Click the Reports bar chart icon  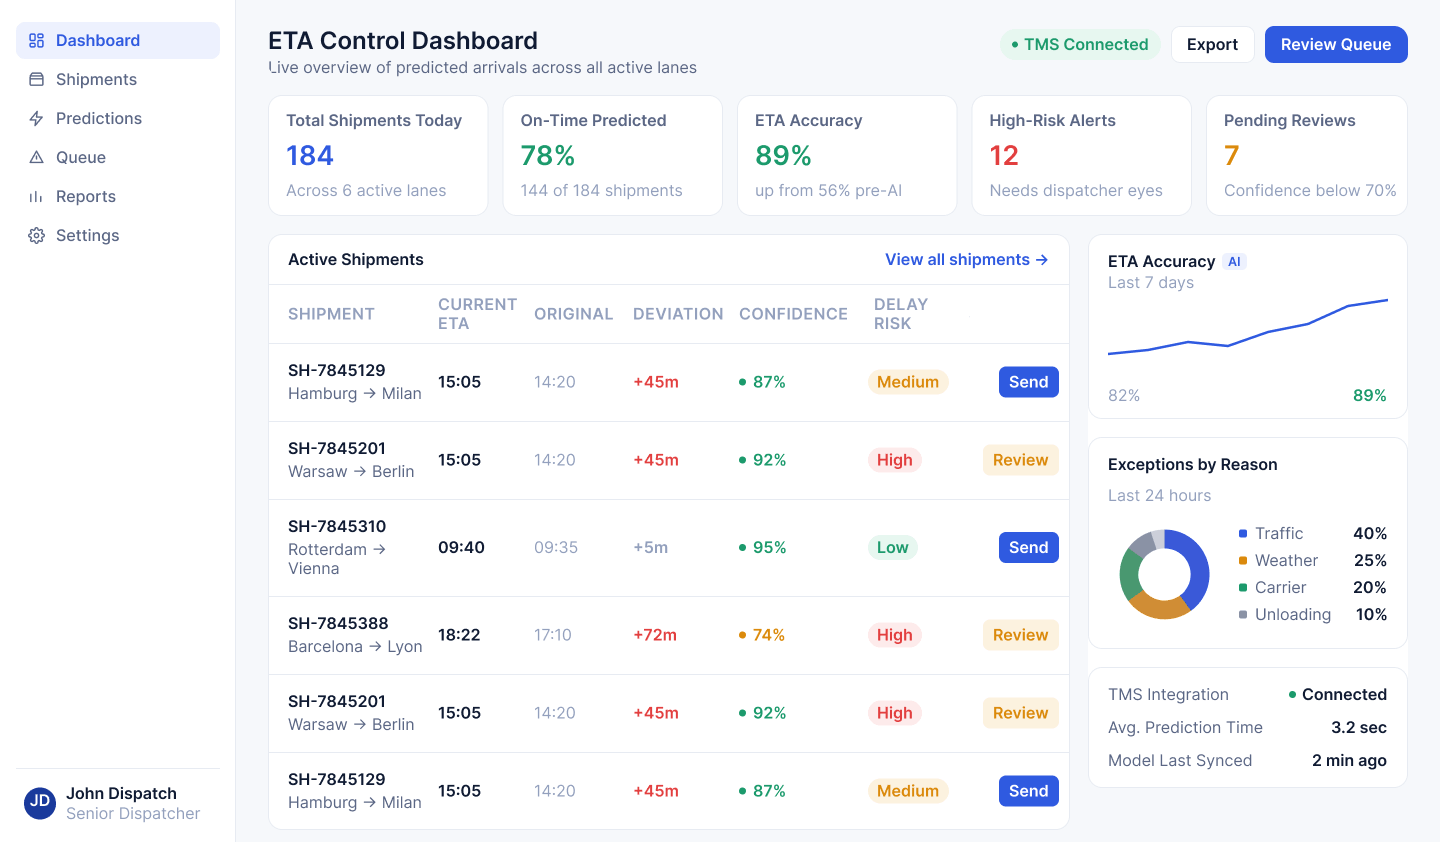pos(36,196)
